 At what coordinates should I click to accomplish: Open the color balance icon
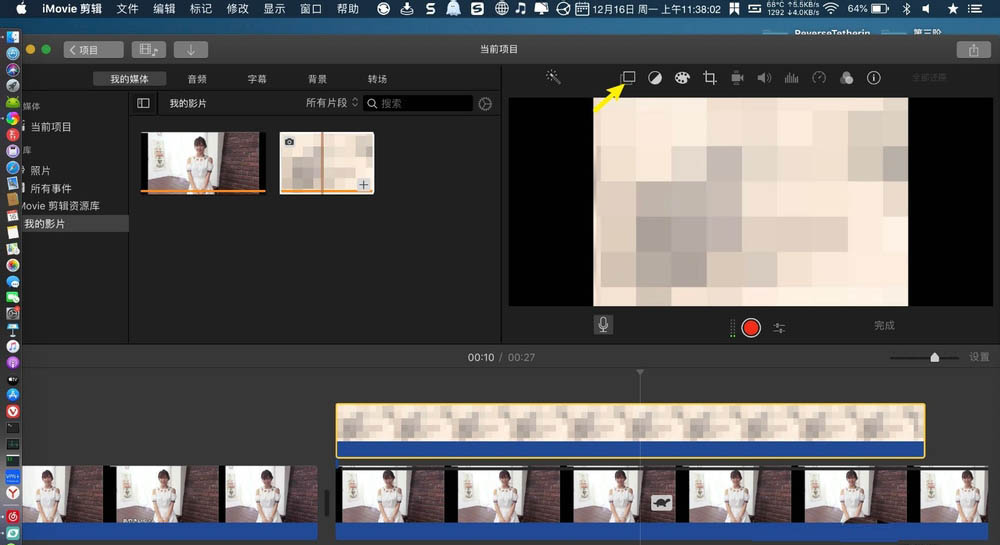(x=655, y=78)
